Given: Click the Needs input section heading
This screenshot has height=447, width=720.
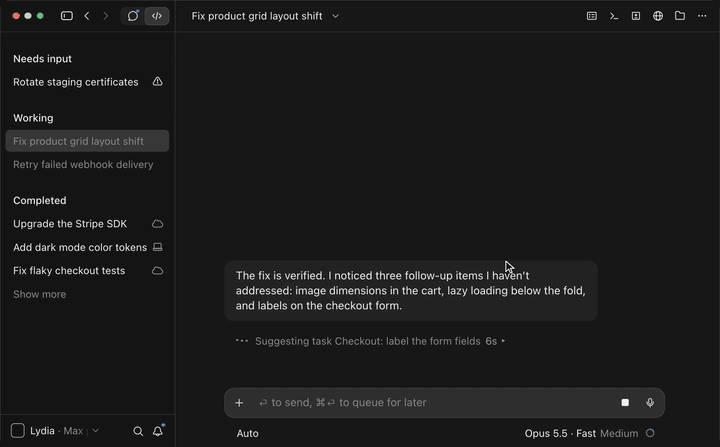Looking at the screenshot, I should [x=42, y=59].
